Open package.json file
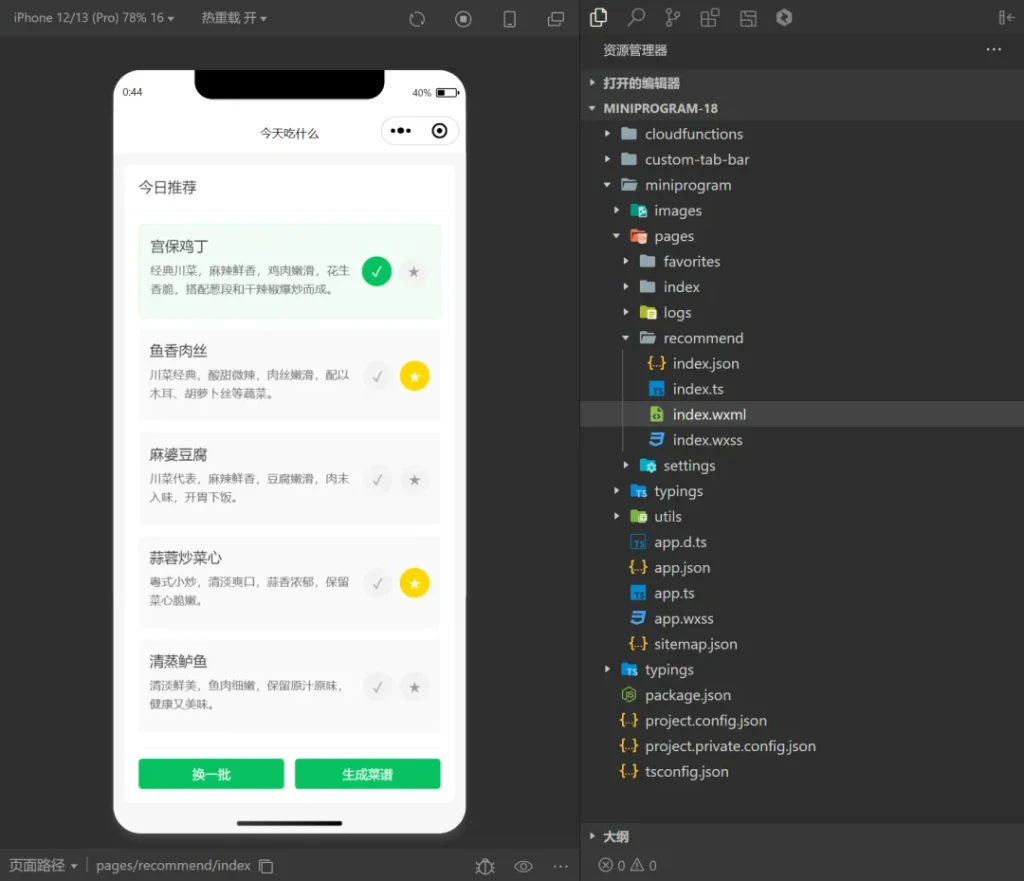 801,695
